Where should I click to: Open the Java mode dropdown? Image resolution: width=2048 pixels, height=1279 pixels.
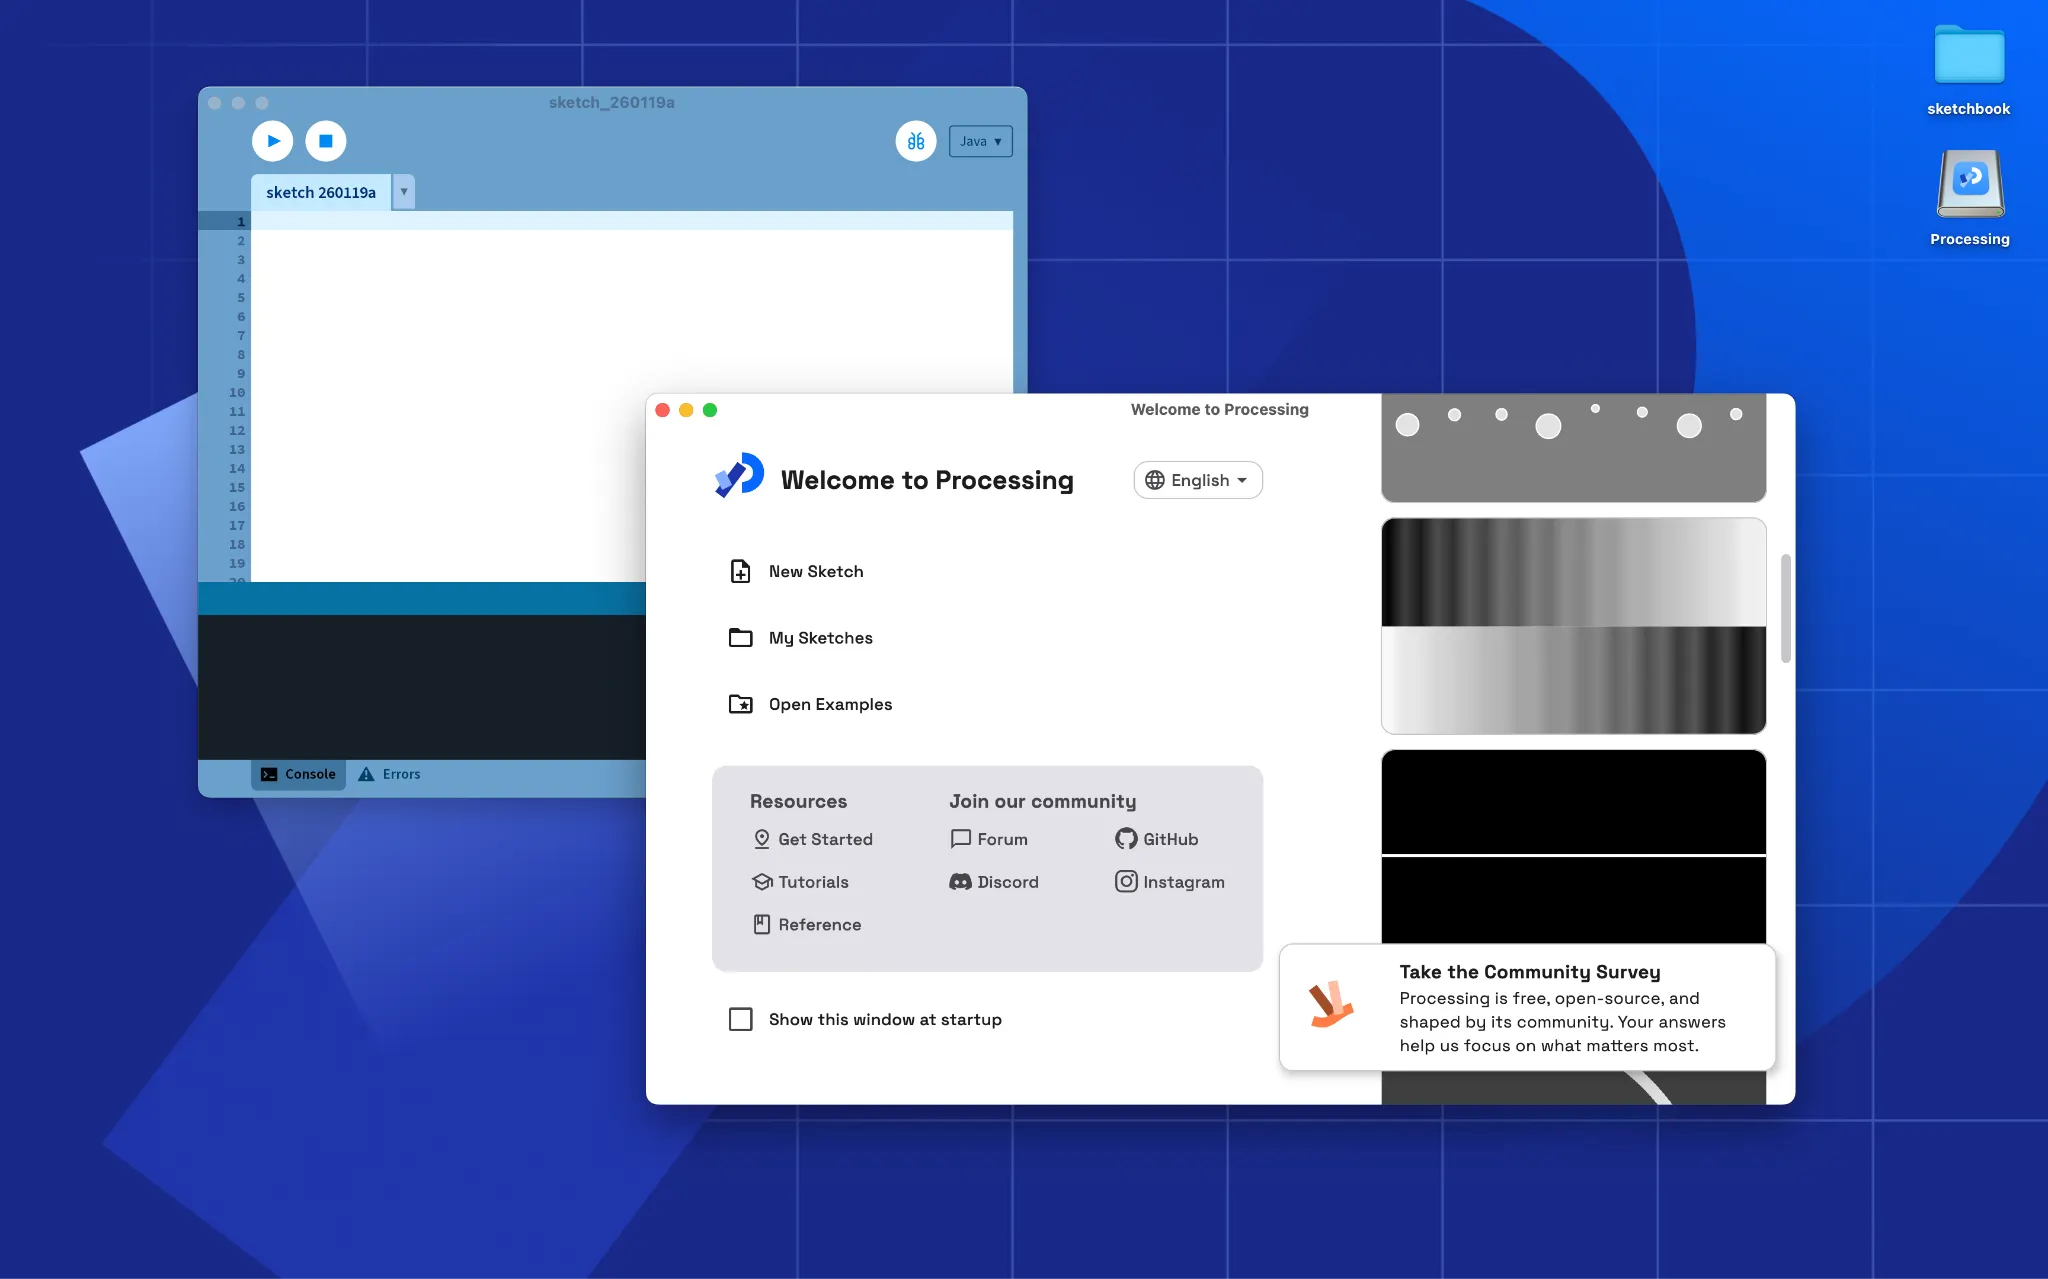tap(980, 141)
